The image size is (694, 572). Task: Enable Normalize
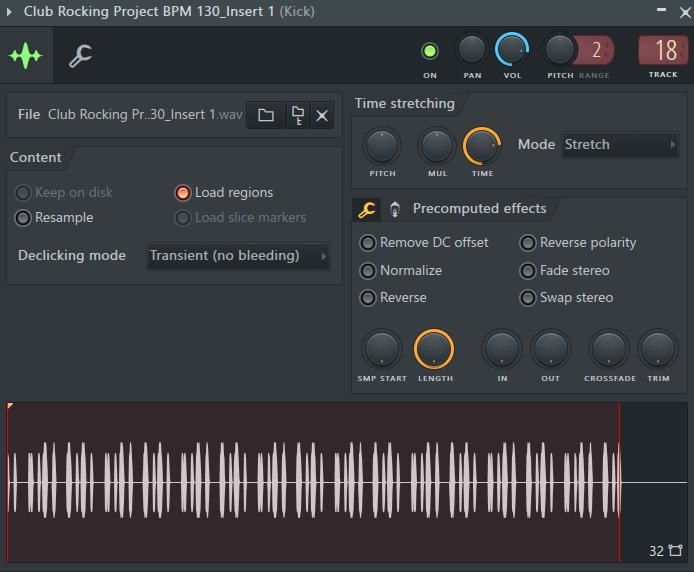[x=401, y=271]
